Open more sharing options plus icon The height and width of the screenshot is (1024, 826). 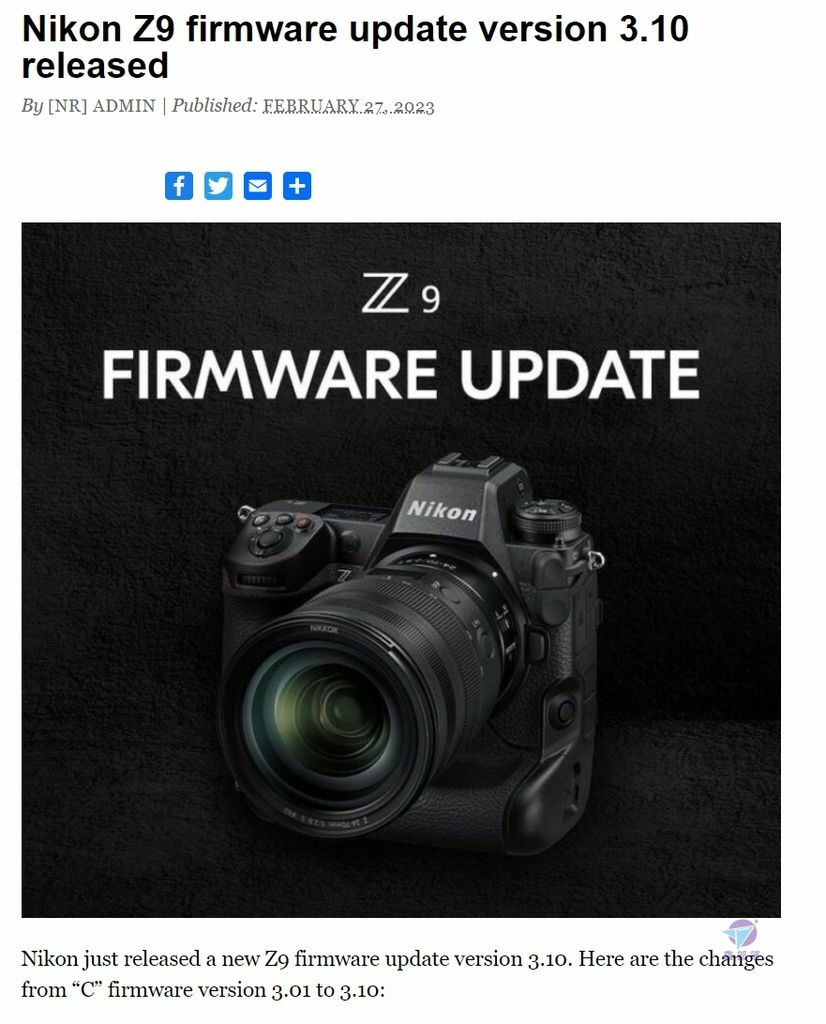[x=296, y=186]
